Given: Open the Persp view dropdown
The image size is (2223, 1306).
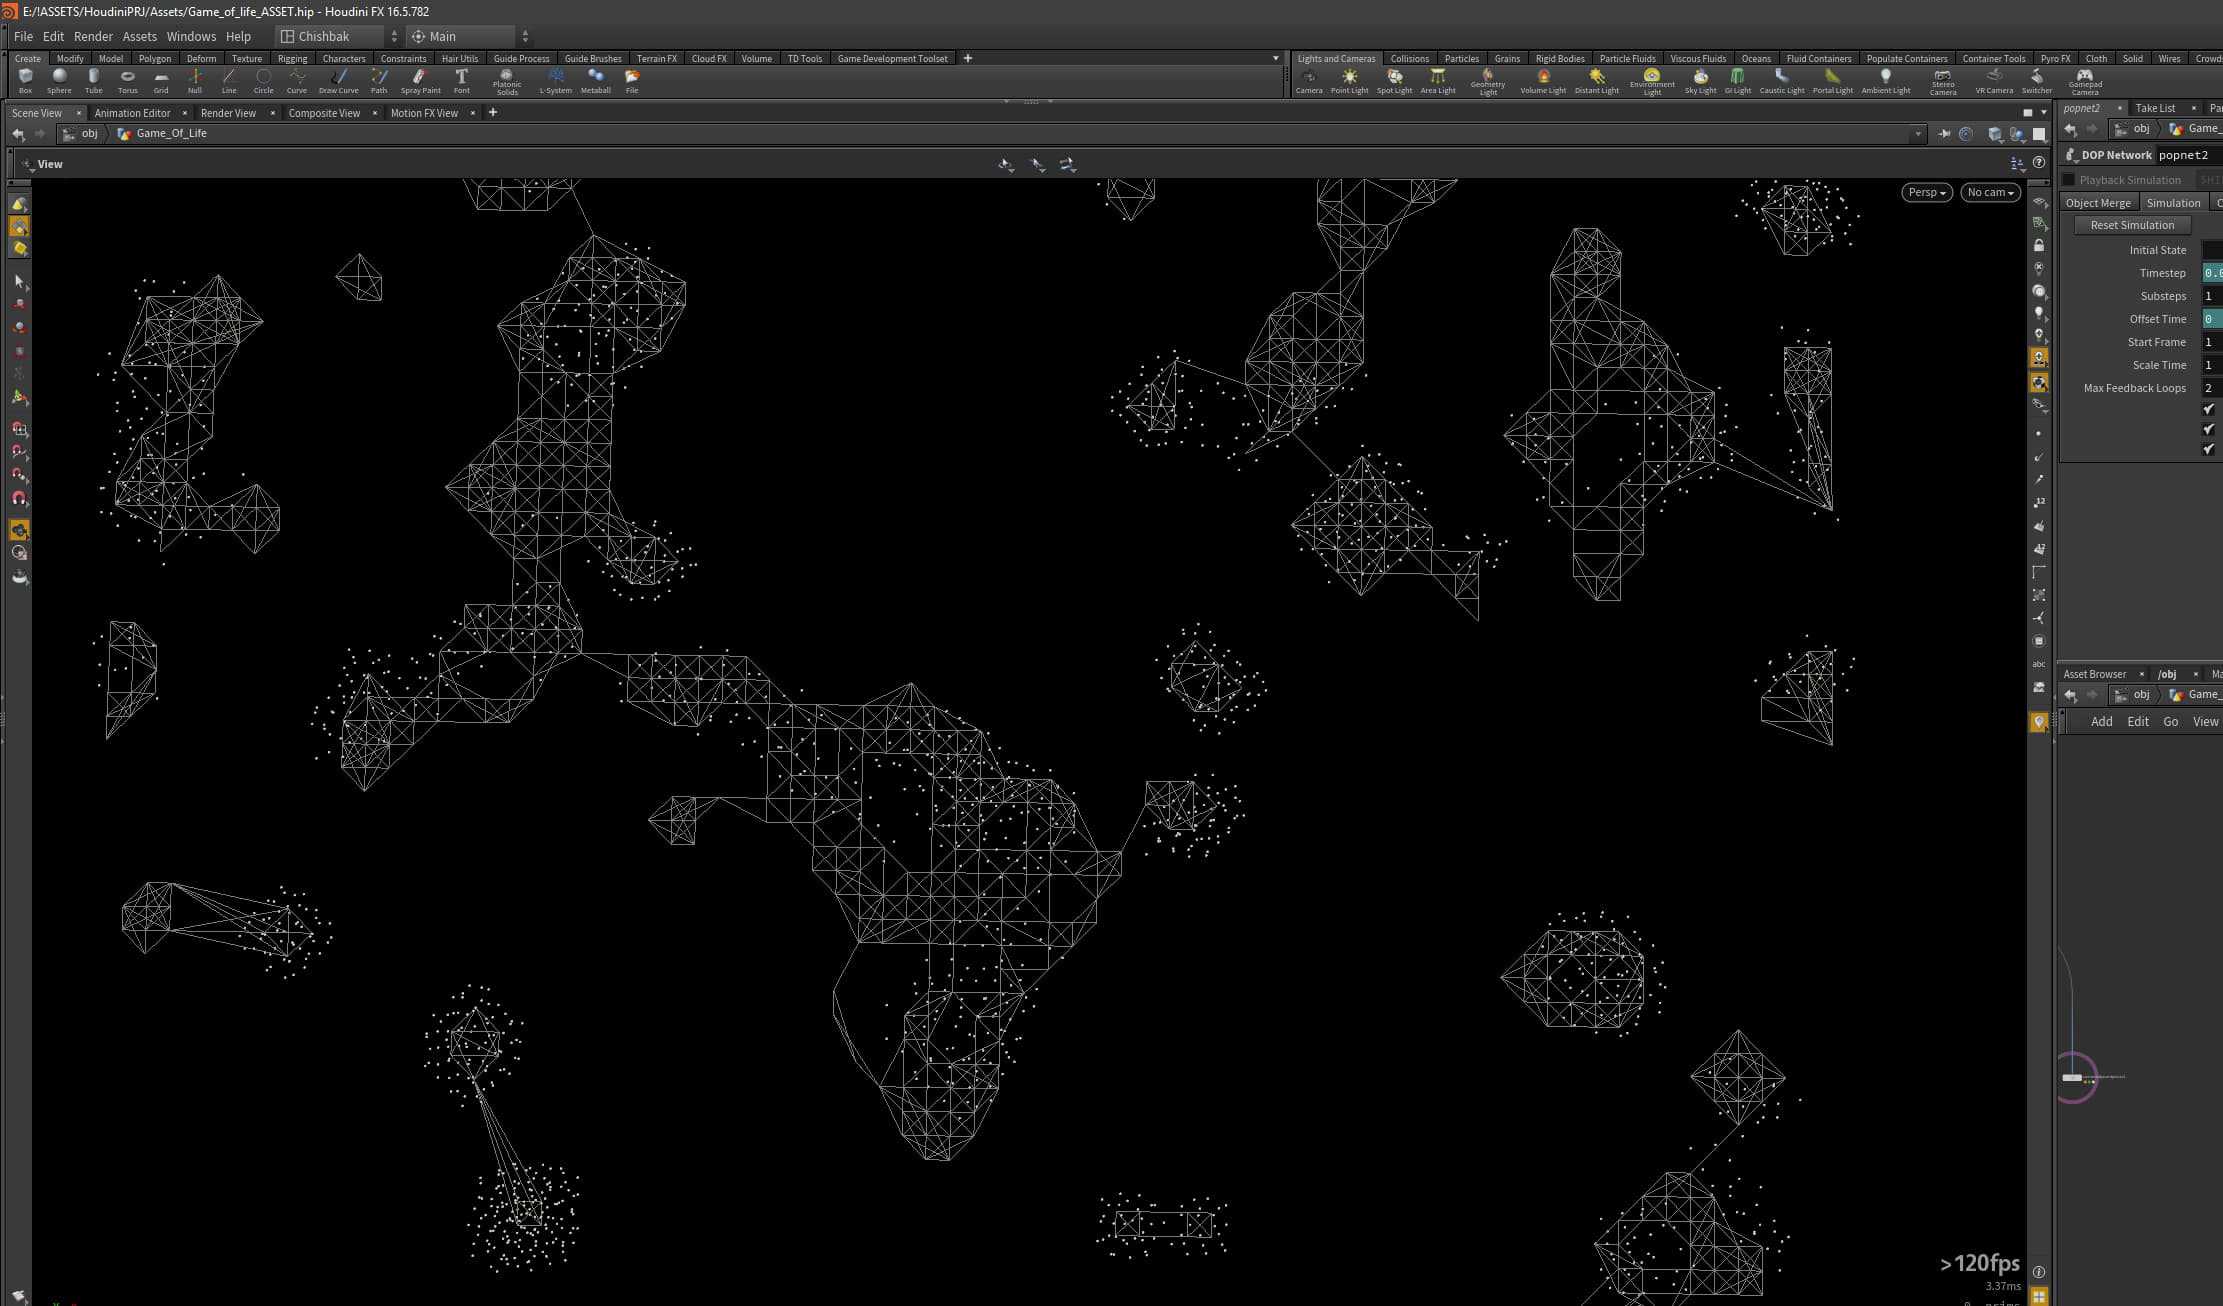Looking at the screenshot, I should tap(1925, 192).
